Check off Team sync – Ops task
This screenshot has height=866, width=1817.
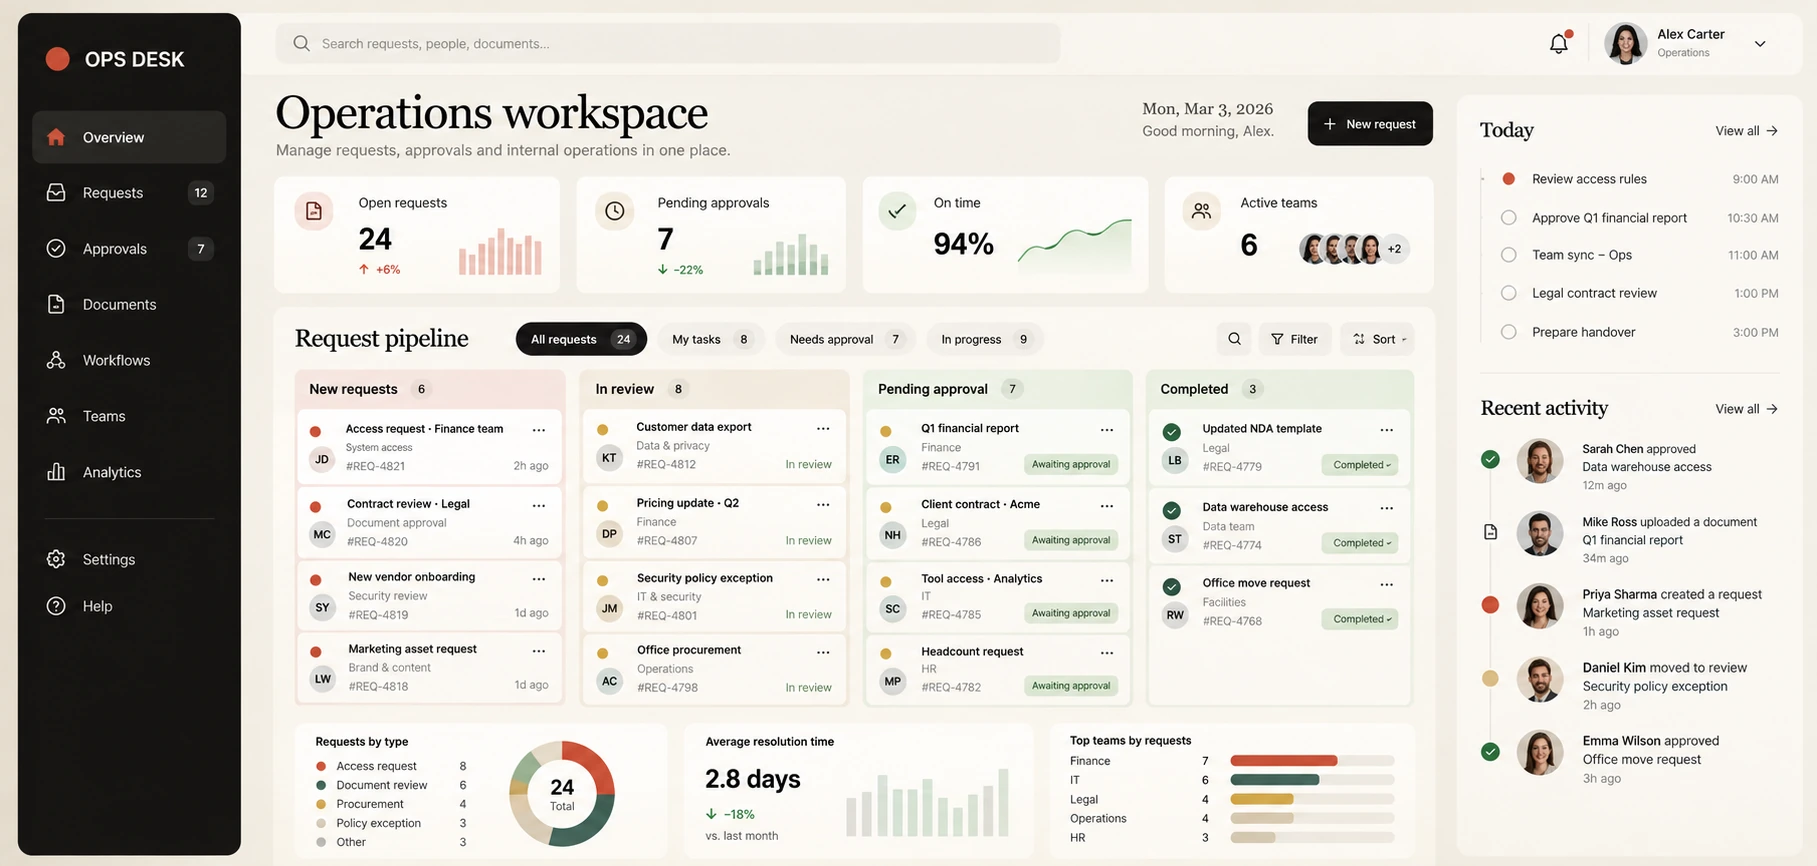1509,255
